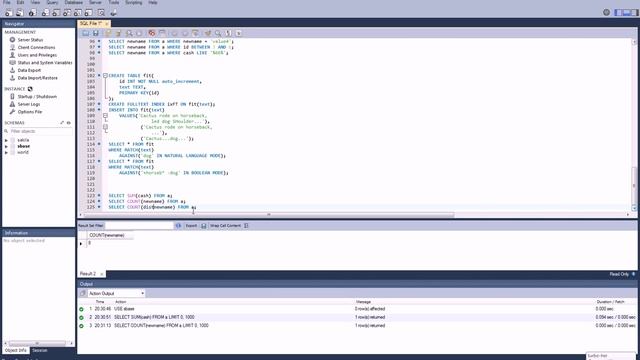The height and width of the screenshot is (360, 640).
Task: Create a new view toolbar icon
Action: pyautogui.click(x=67, y=13)
